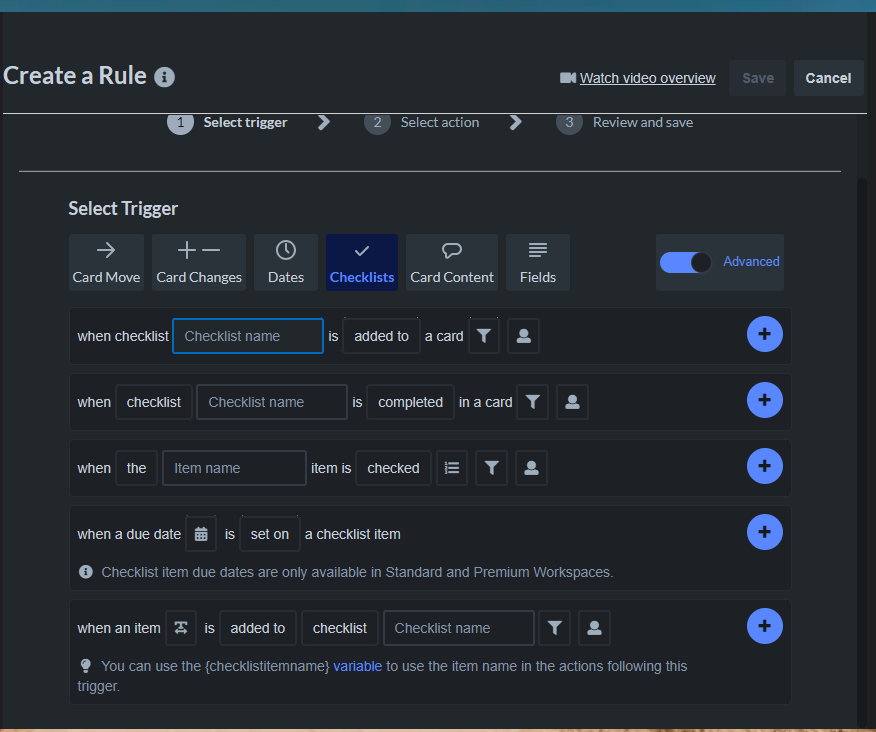Click filter icon in item checked row

(491, 468)
